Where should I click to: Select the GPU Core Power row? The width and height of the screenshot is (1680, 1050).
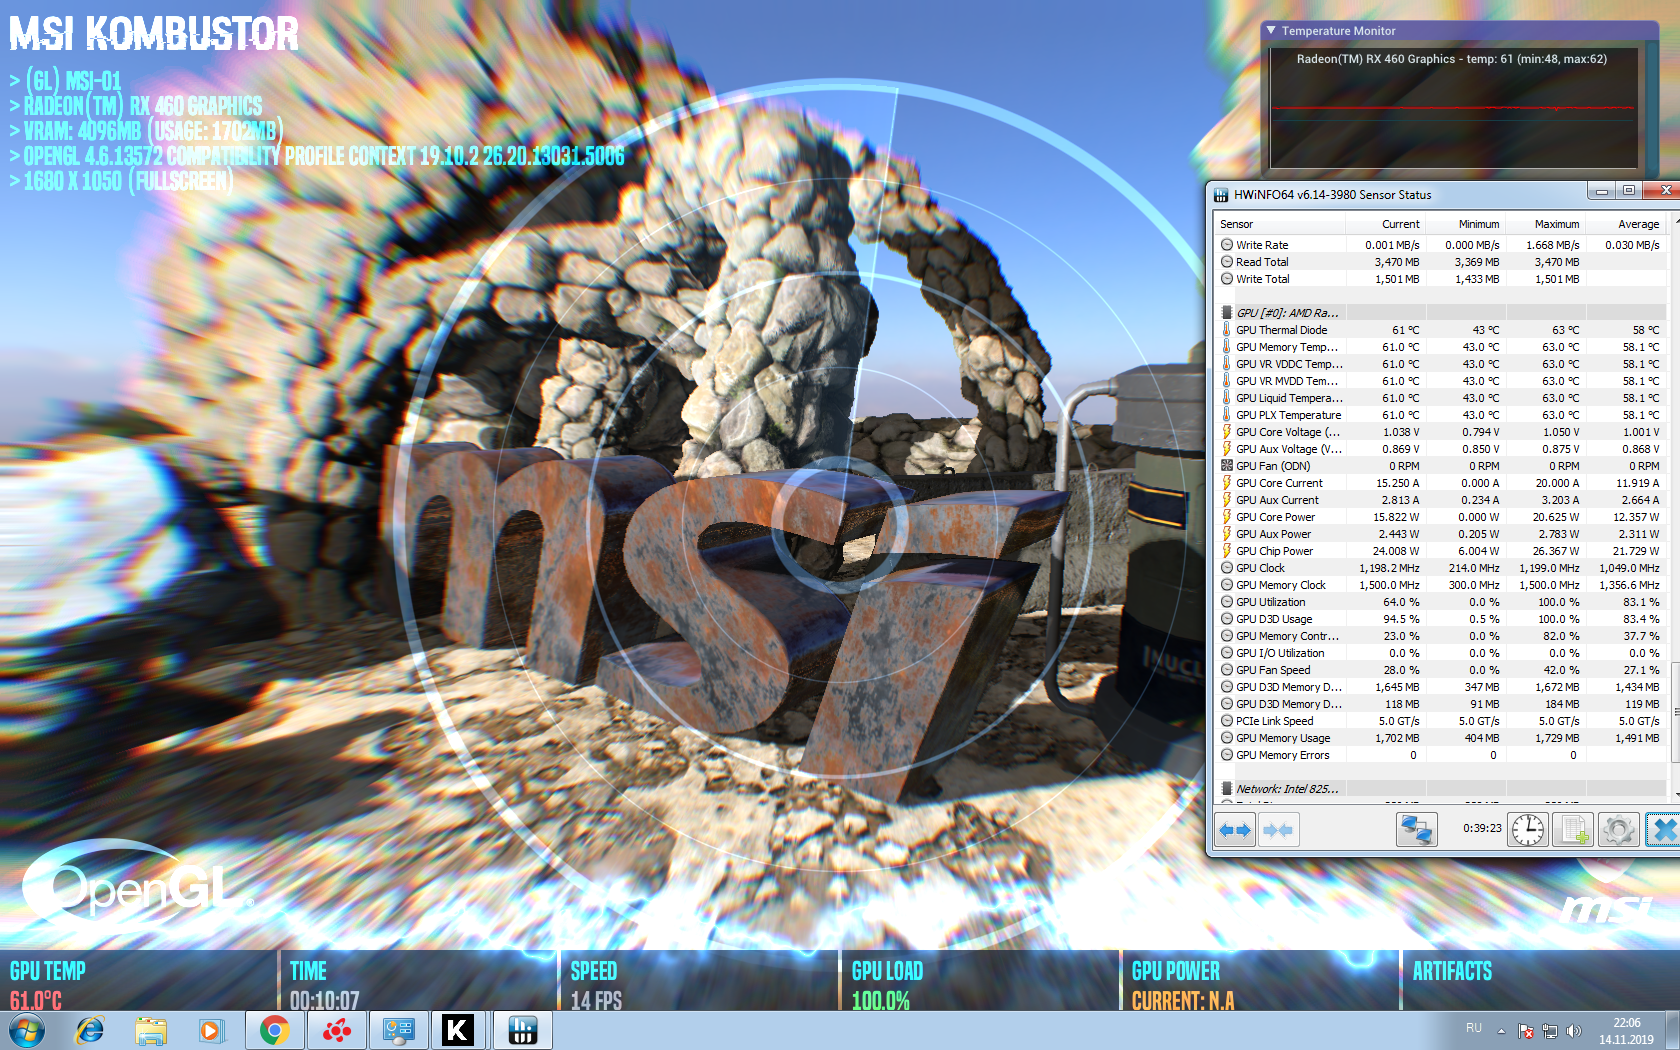[1440, 517]
